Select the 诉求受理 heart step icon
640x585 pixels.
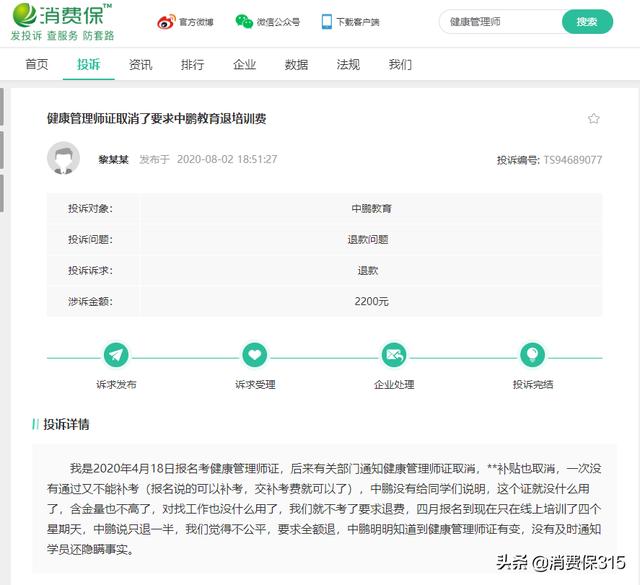coord(255,355)
